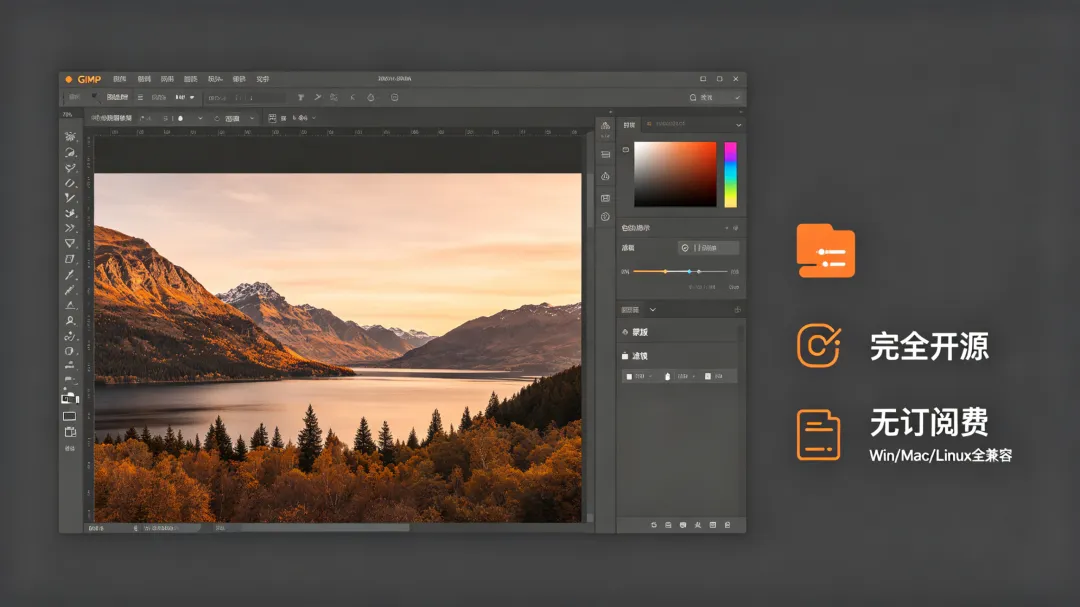1080x607 pixels.
Task: Click the vertical scrollbar right of the canvas
Action: click(x=590, y=329)
